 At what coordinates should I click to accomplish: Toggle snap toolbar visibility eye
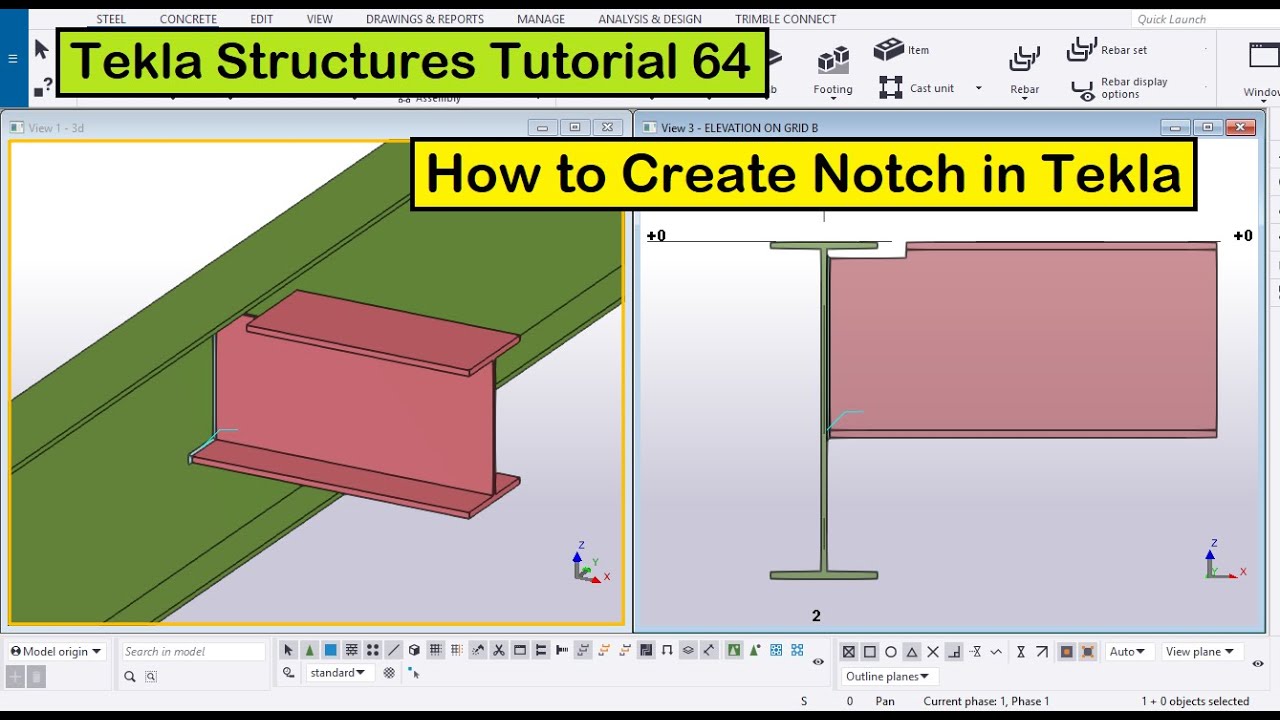[x=1258, y=663]
